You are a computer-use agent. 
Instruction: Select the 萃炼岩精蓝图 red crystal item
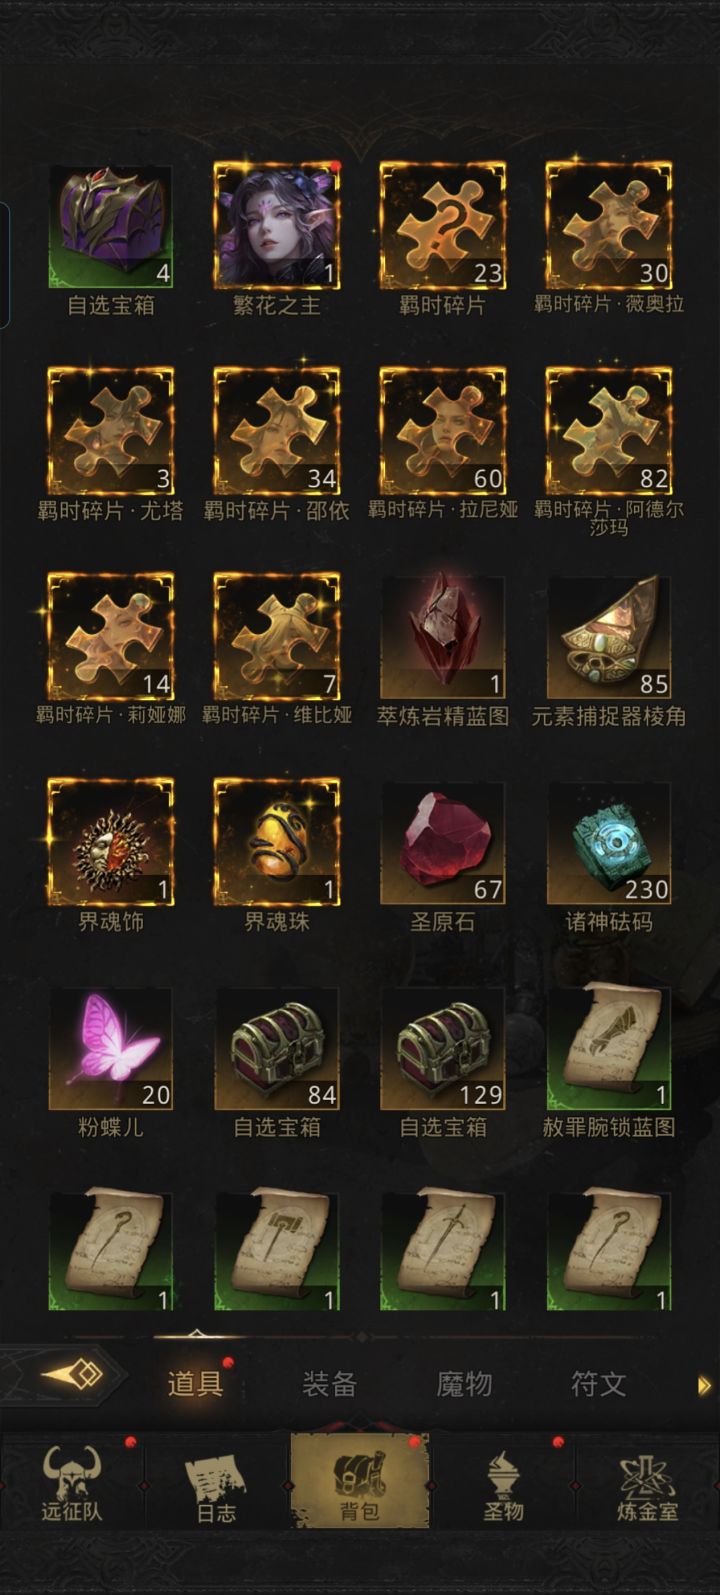[x=443, y=636]
